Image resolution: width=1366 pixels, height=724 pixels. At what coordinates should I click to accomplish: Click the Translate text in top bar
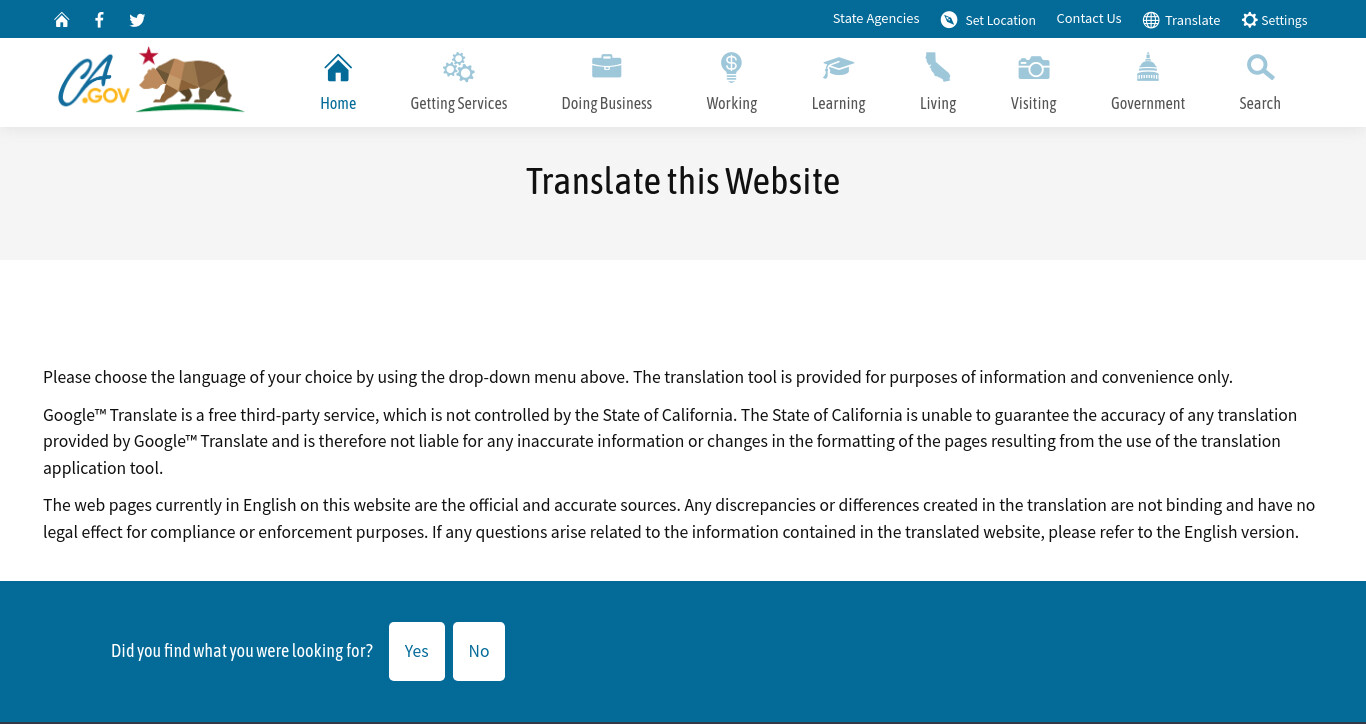(x=1192, y=20)
